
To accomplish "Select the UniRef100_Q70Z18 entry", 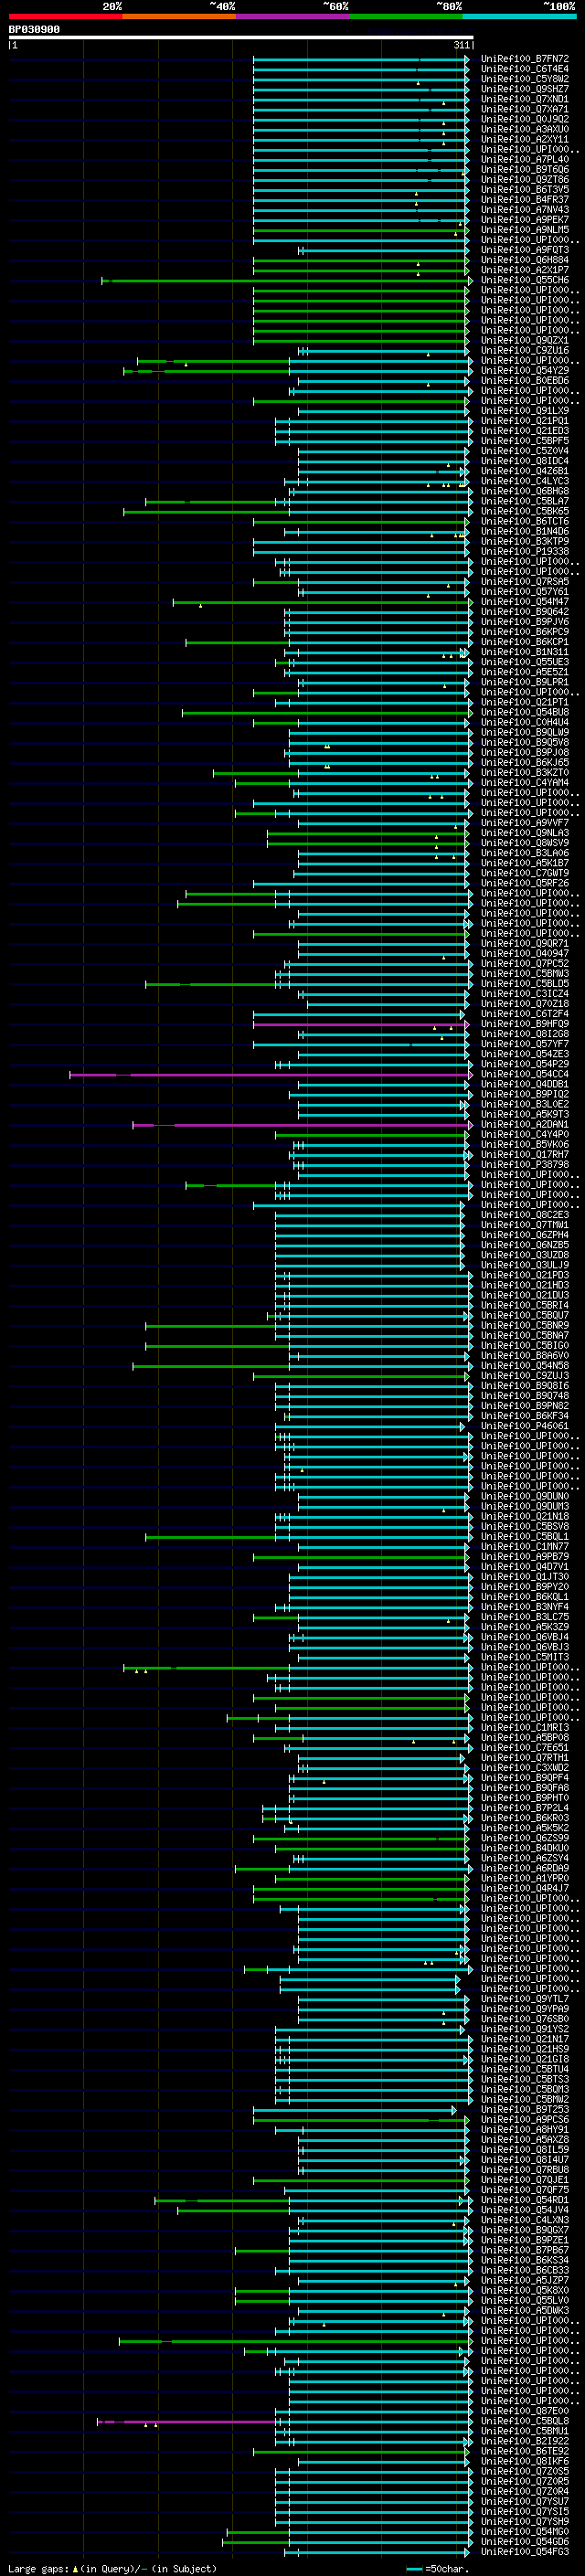I will [525, 1004].
